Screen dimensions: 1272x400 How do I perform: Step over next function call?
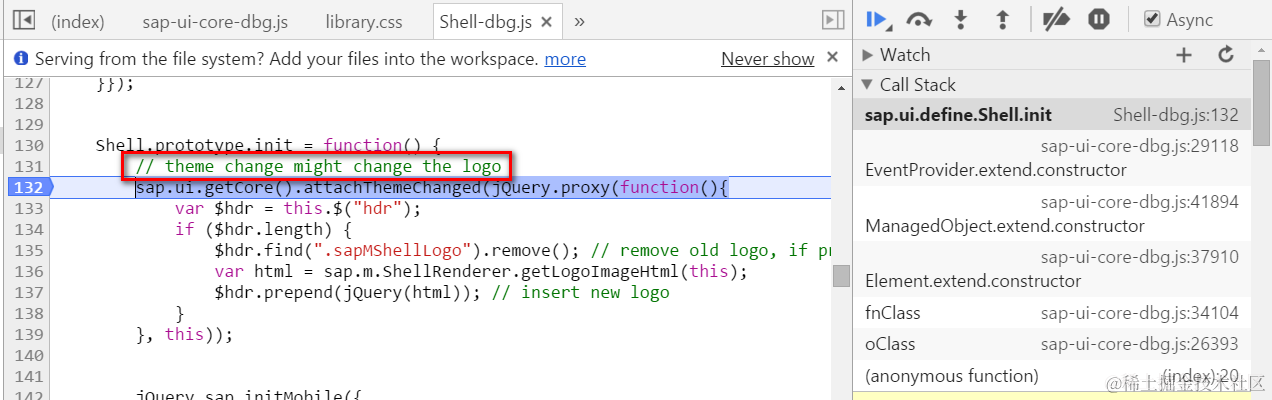click(x=919, y=19)
